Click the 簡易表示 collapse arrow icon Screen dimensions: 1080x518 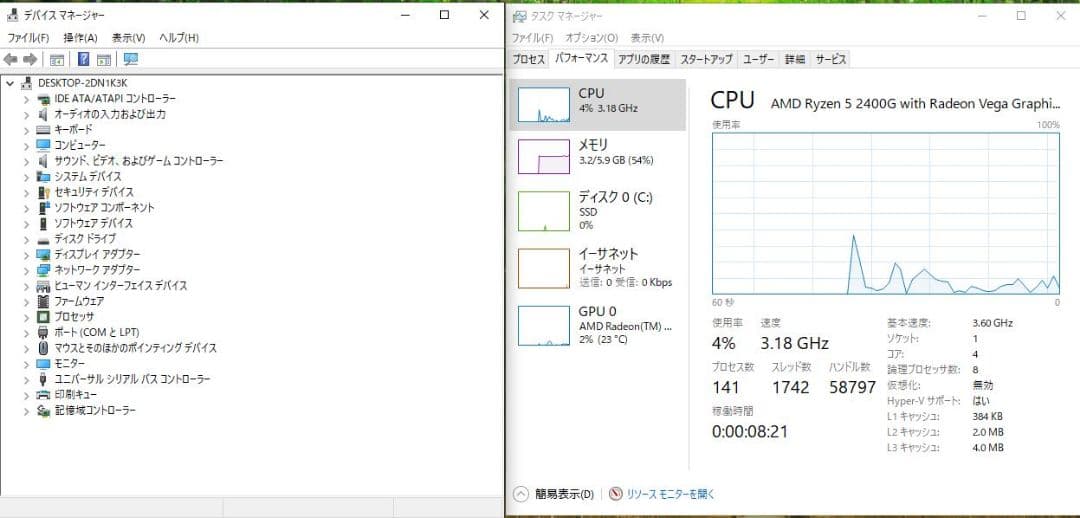click(521, 494)
